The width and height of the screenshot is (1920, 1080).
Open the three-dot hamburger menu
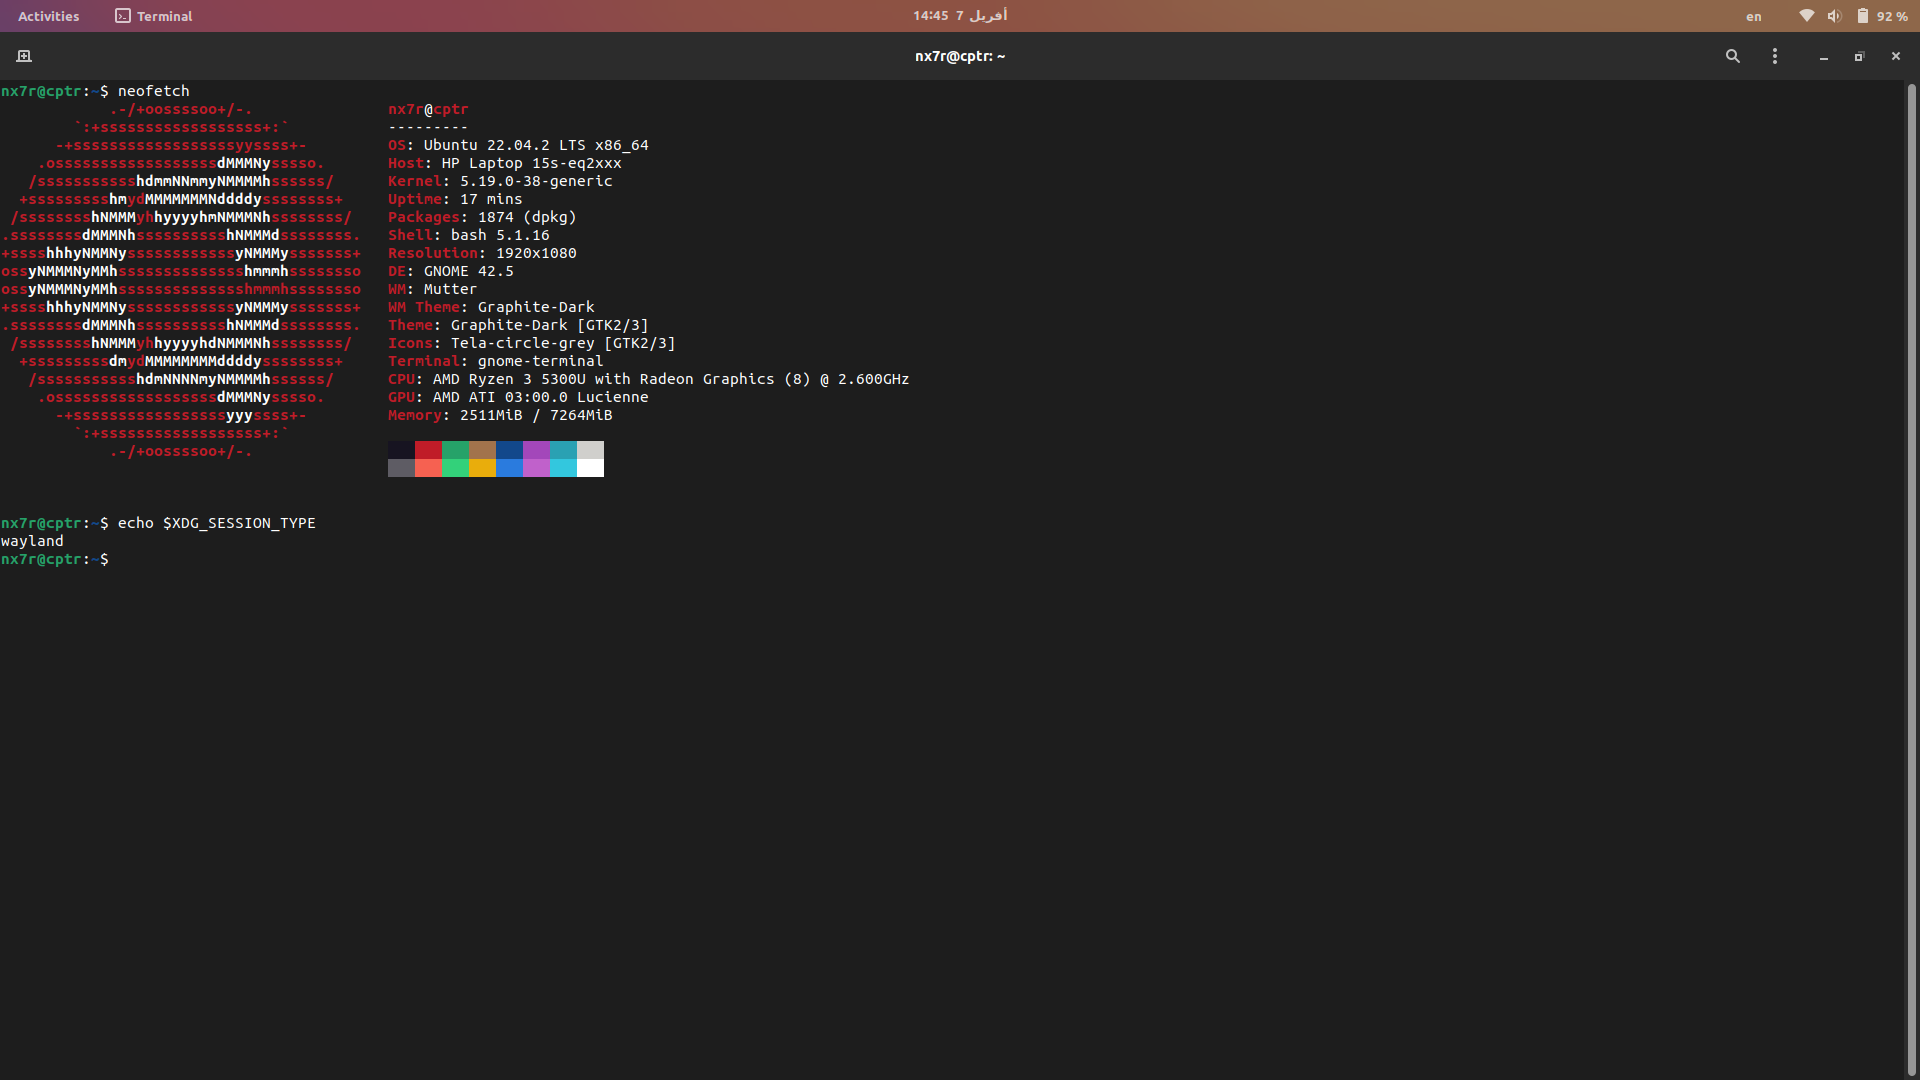[1775, 56]
